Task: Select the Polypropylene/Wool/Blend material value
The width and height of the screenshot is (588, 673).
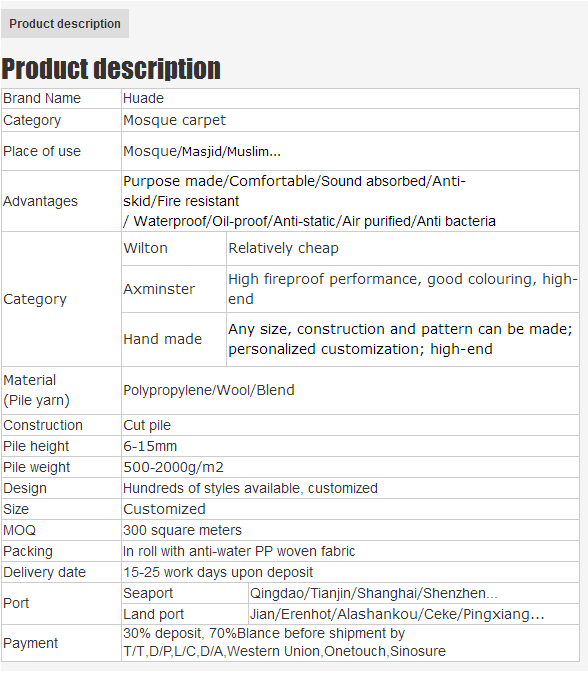Action: [209, 390]
